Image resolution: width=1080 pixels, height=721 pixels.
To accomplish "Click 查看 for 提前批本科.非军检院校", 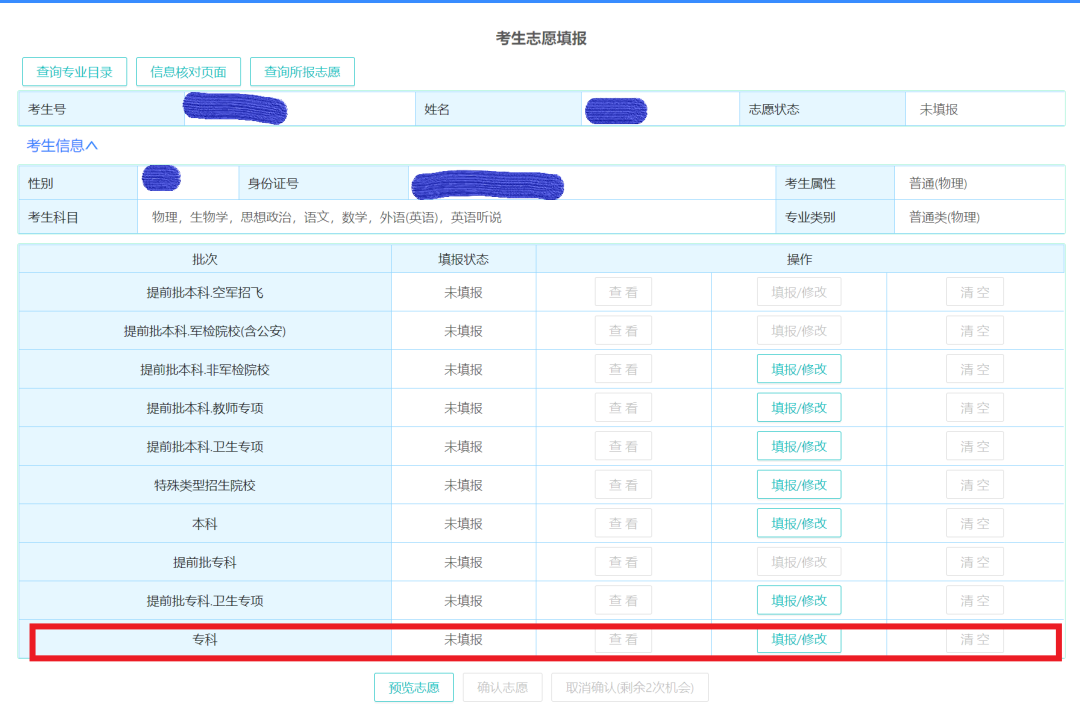I will [623, 369].
